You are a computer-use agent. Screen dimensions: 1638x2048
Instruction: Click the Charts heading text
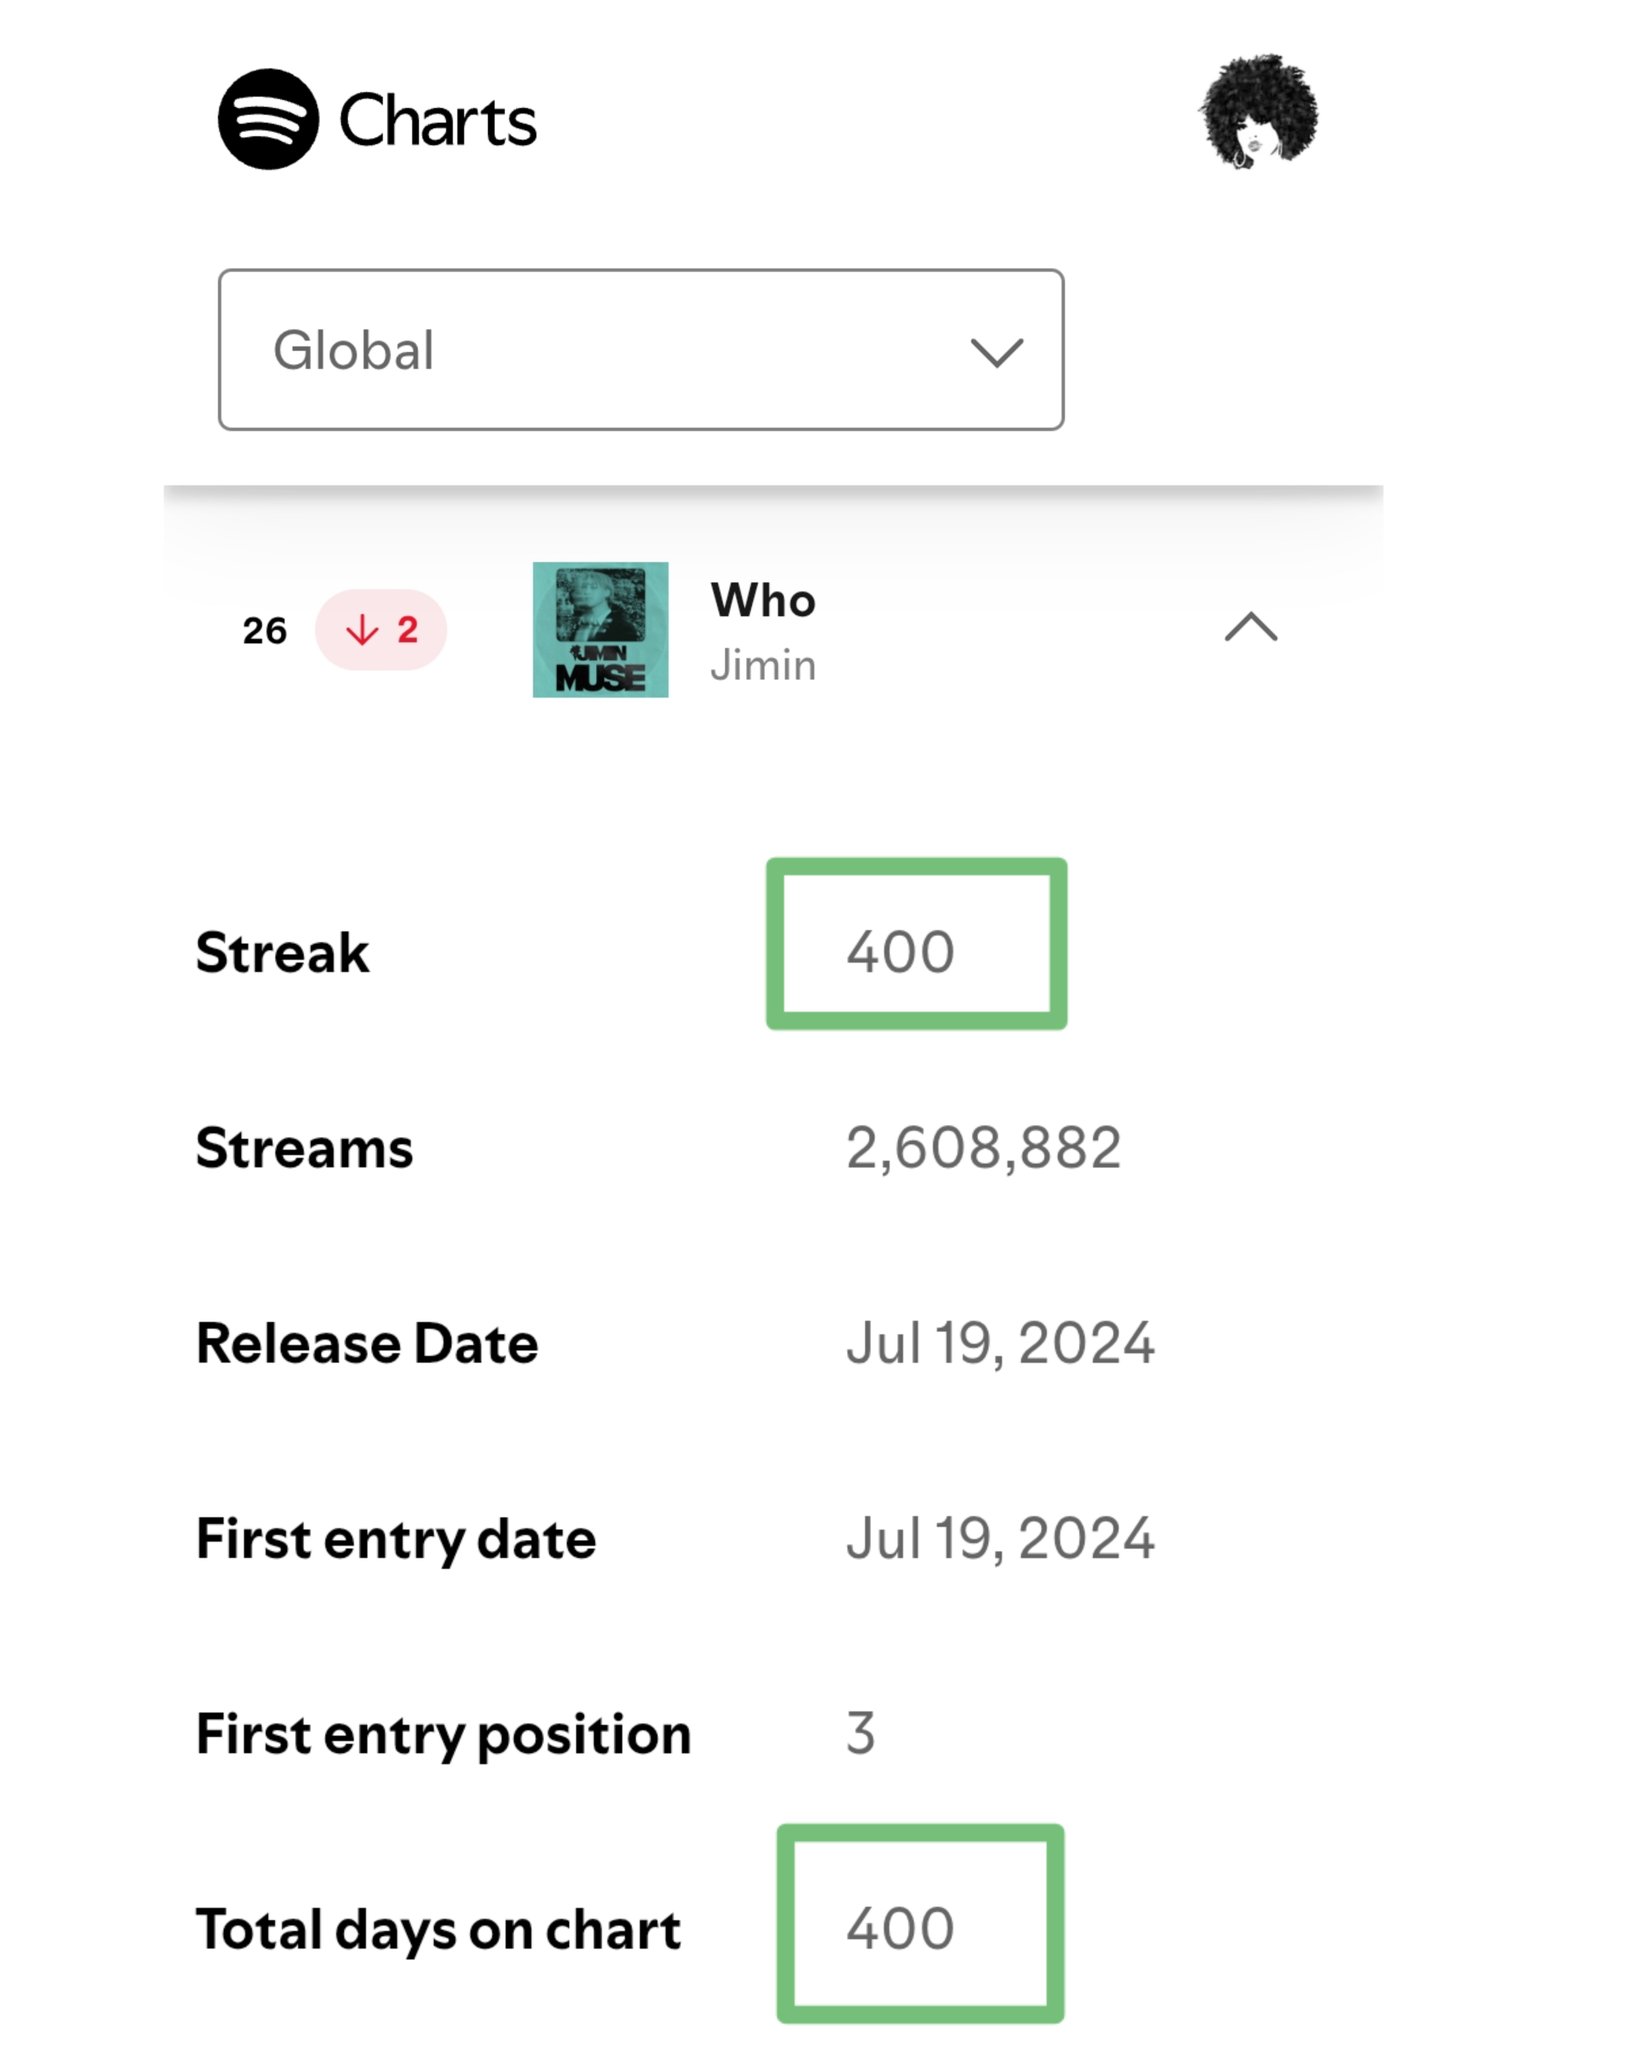pyautogui.click(x=438, y=121)
